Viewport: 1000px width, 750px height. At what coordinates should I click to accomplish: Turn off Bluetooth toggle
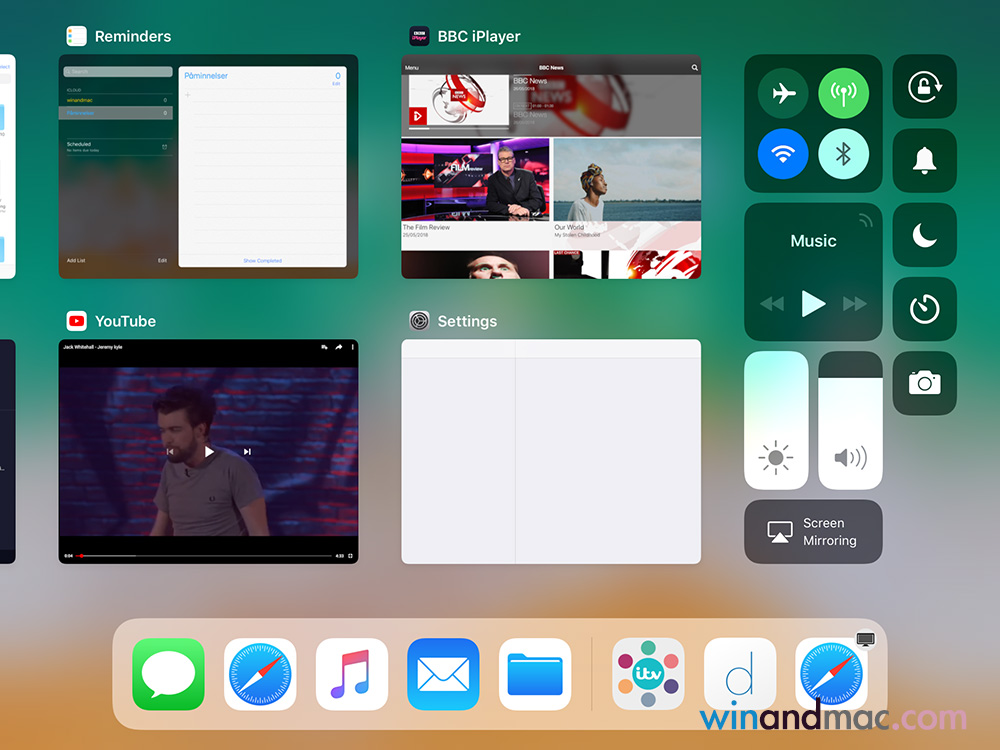(843, 154)
